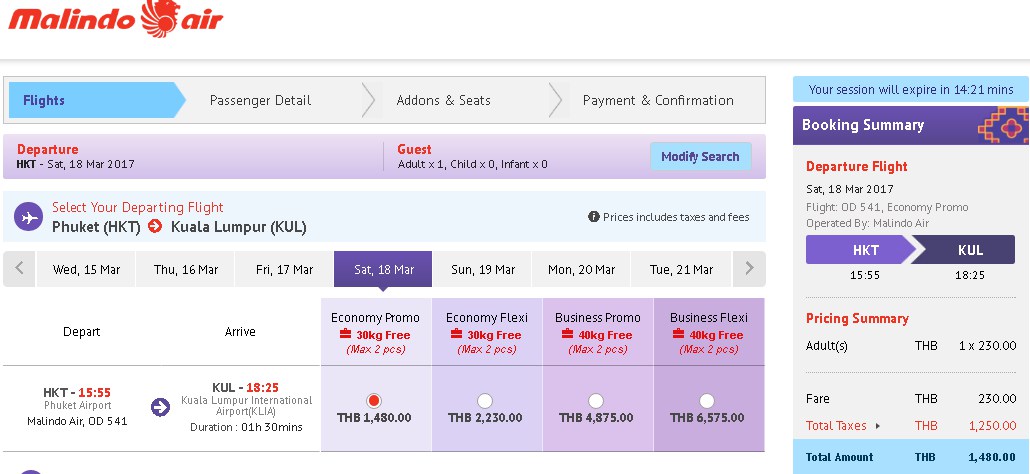
Task: Click the Booking Summary decorative pattern icon
Action: coord(1003,125)
